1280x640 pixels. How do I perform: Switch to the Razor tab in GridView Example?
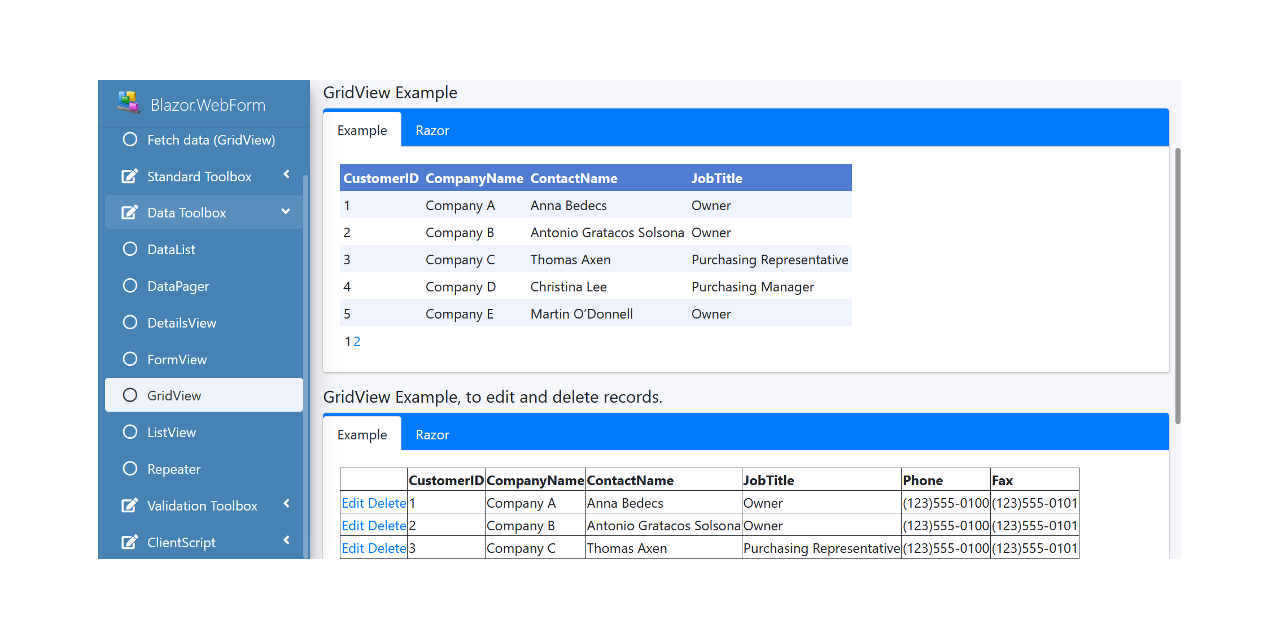432,130
